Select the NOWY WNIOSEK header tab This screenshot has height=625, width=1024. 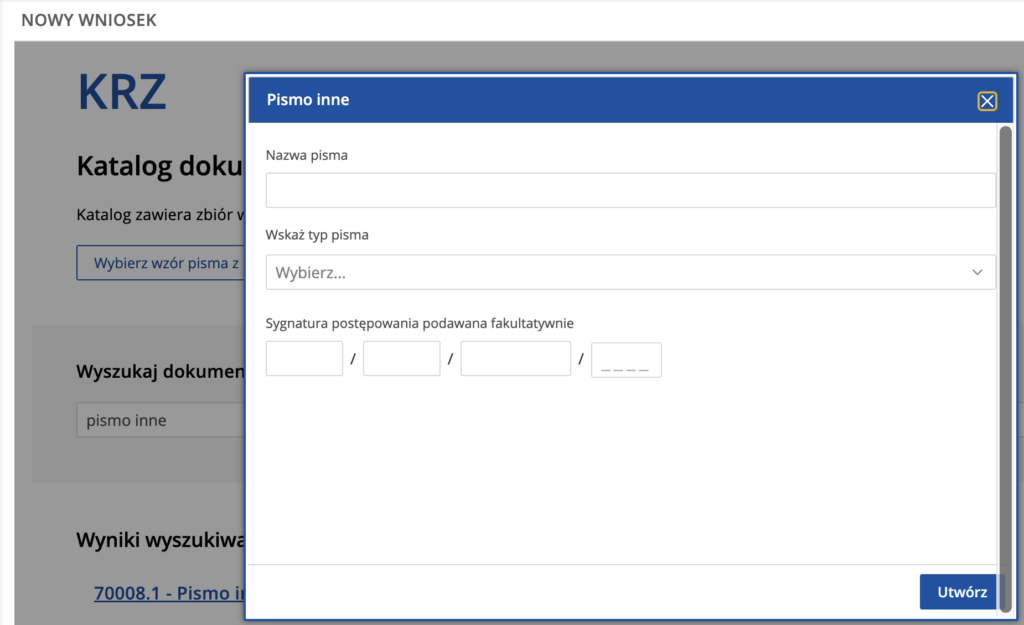89,19
